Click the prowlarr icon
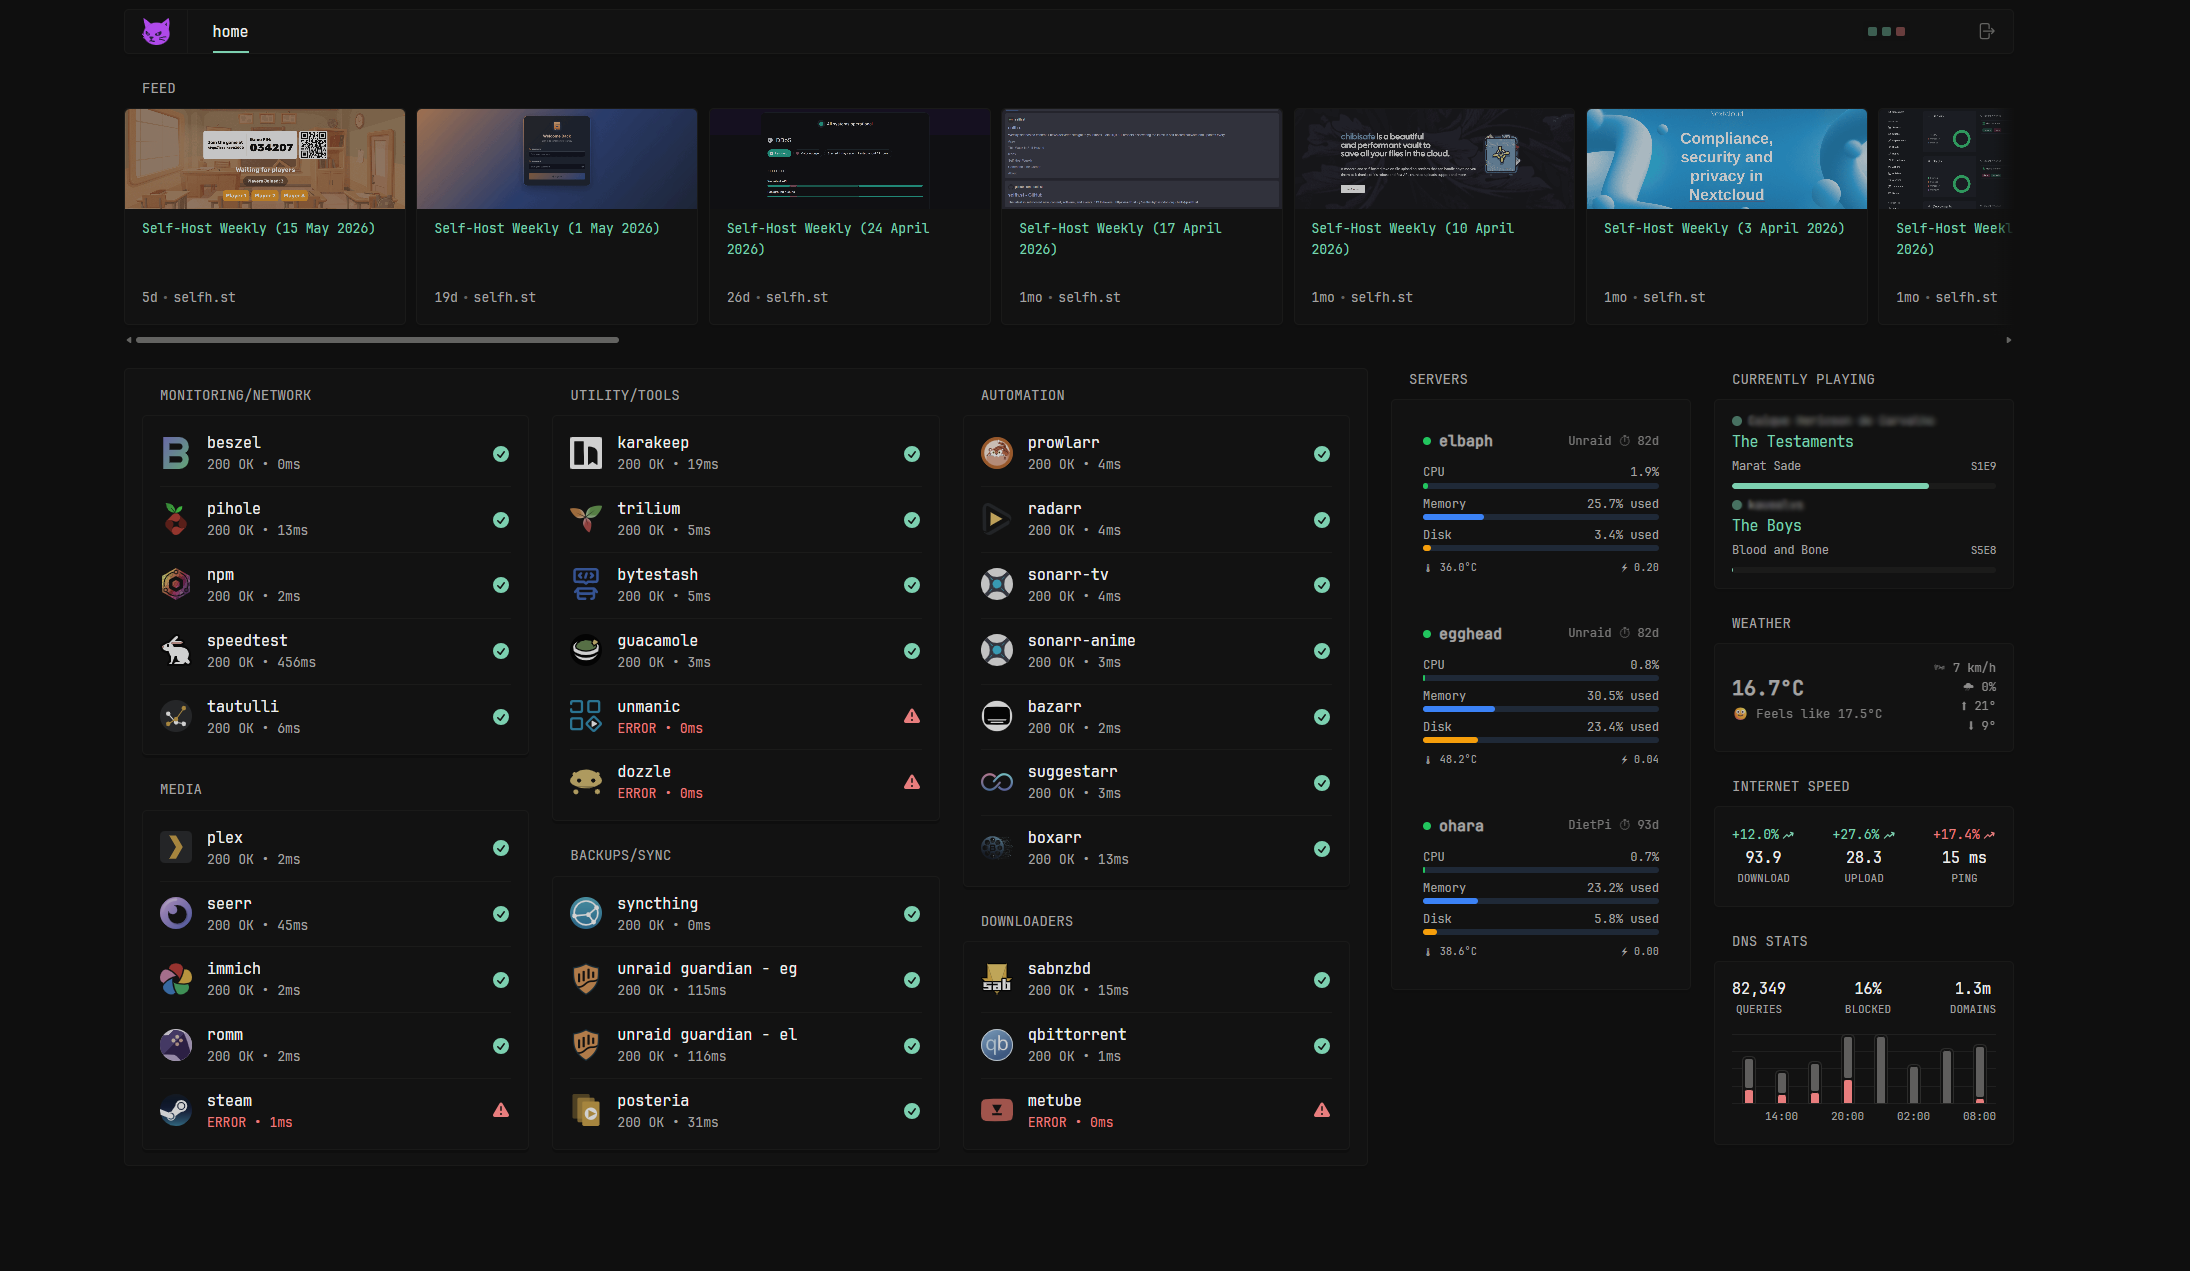2190x1271 pixels. coord(997,453)
